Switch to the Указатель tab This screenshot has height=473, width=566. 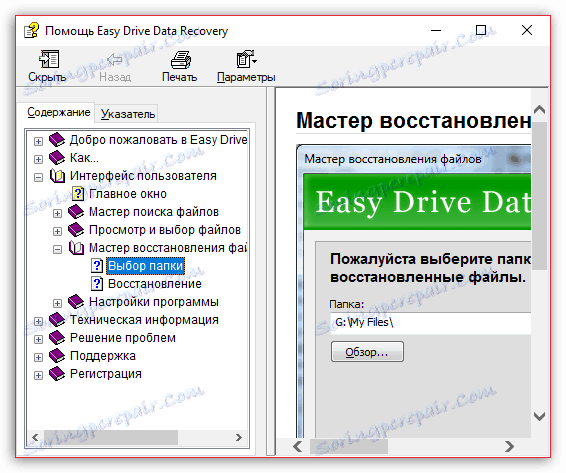[128, 114]
